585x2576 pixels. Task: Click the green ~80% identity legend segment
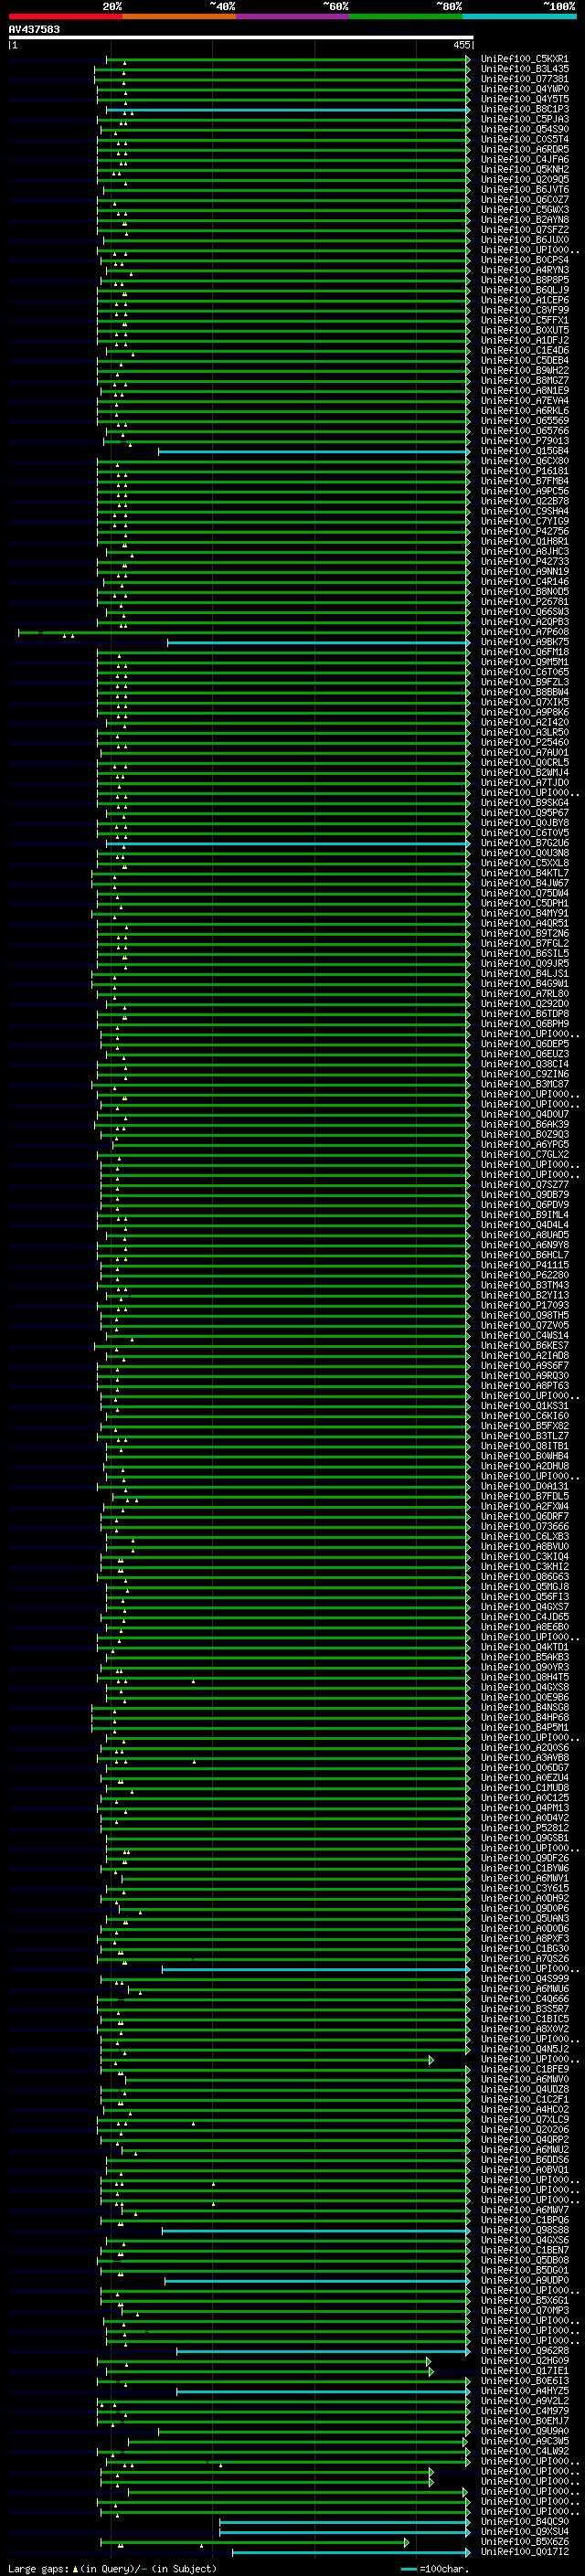click(x=406, y=16)
